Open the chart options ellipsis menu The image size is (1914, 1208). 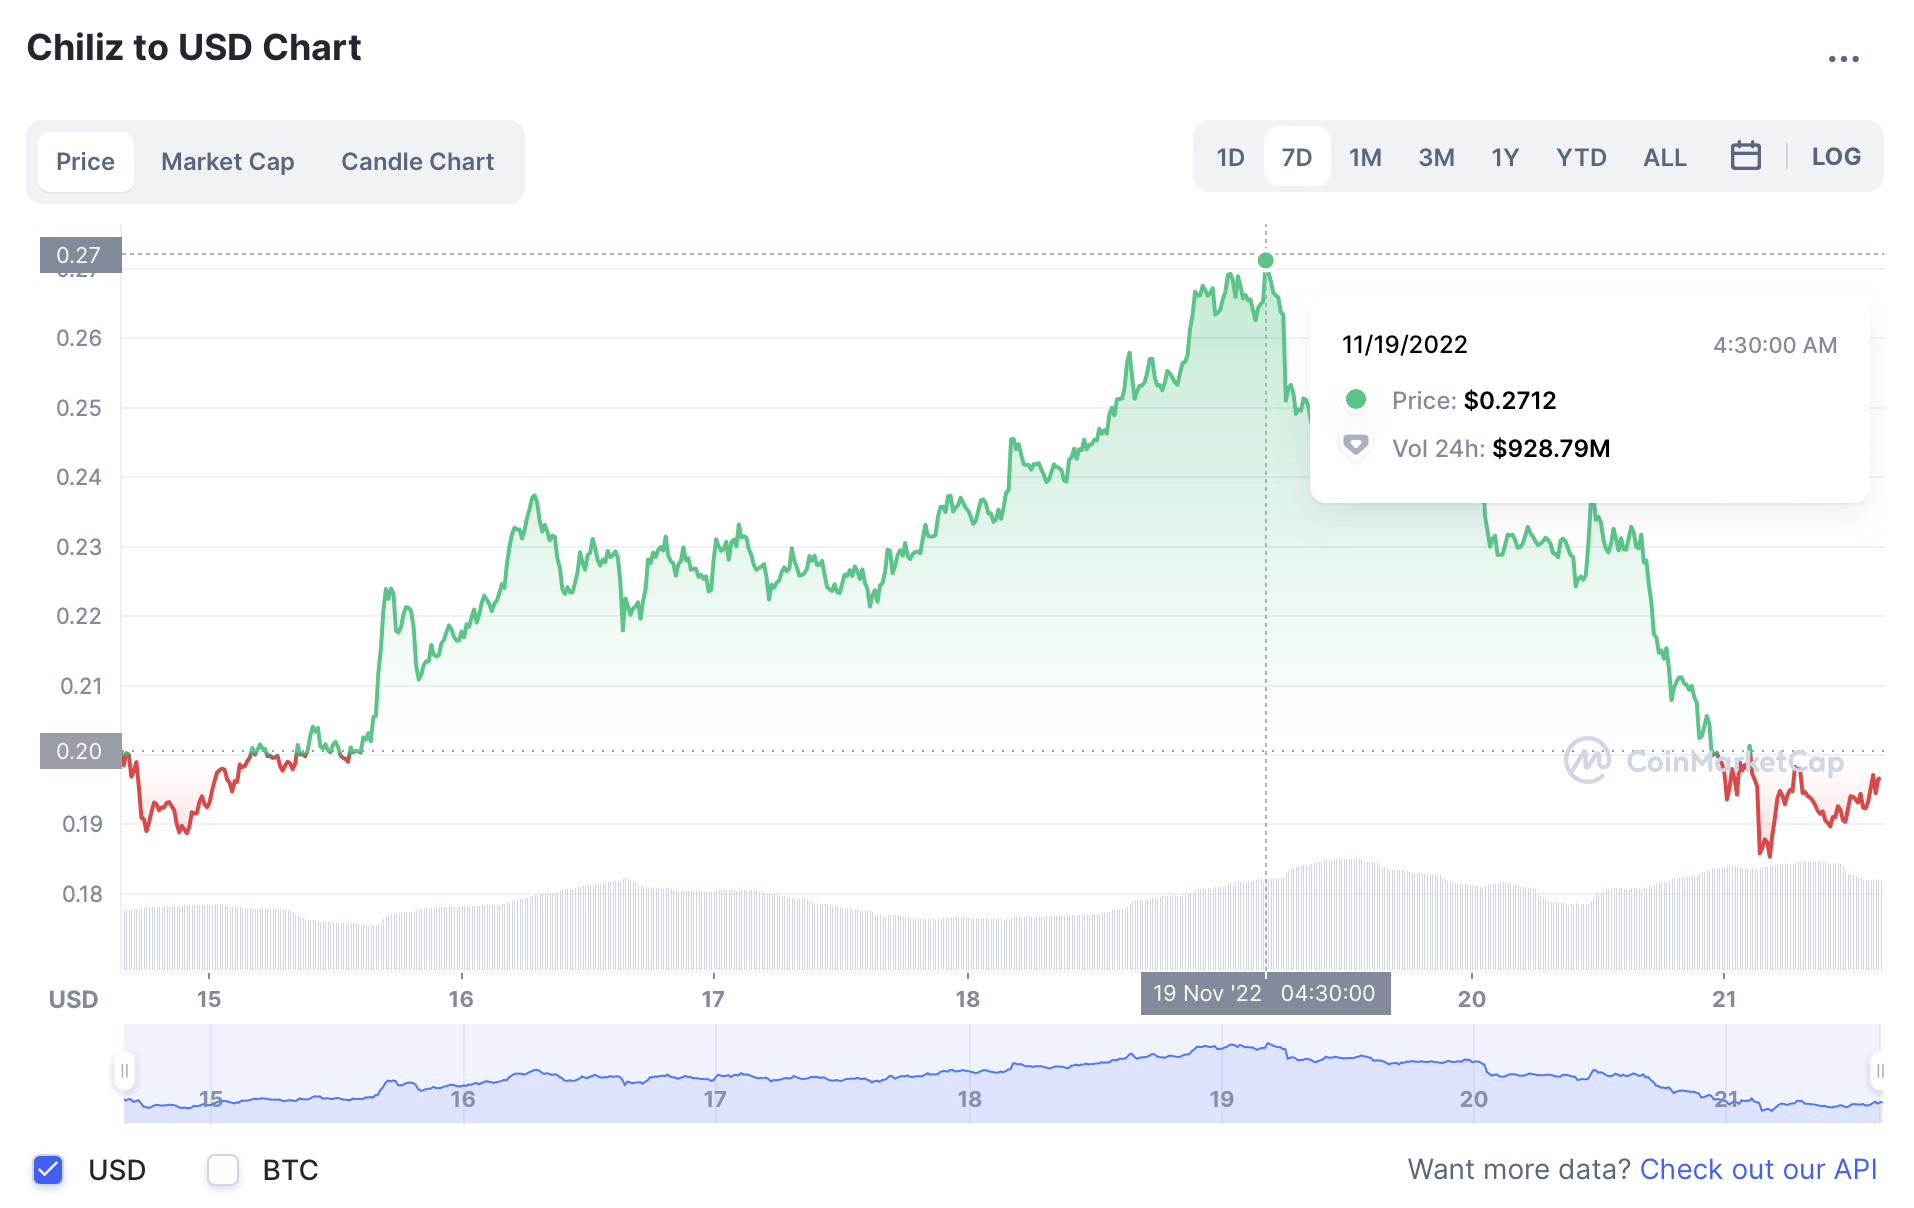(1846, 57)
